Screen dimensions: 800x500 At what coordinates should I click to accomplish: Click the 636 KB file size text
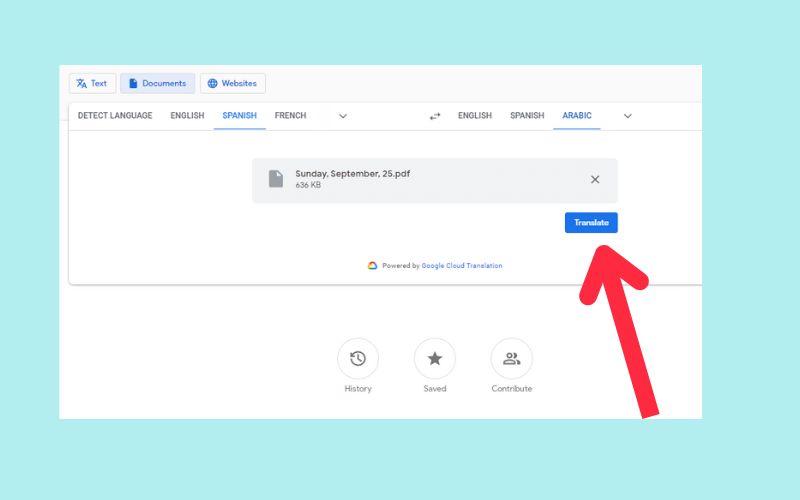pyautogui.click(x=308, y=185)
